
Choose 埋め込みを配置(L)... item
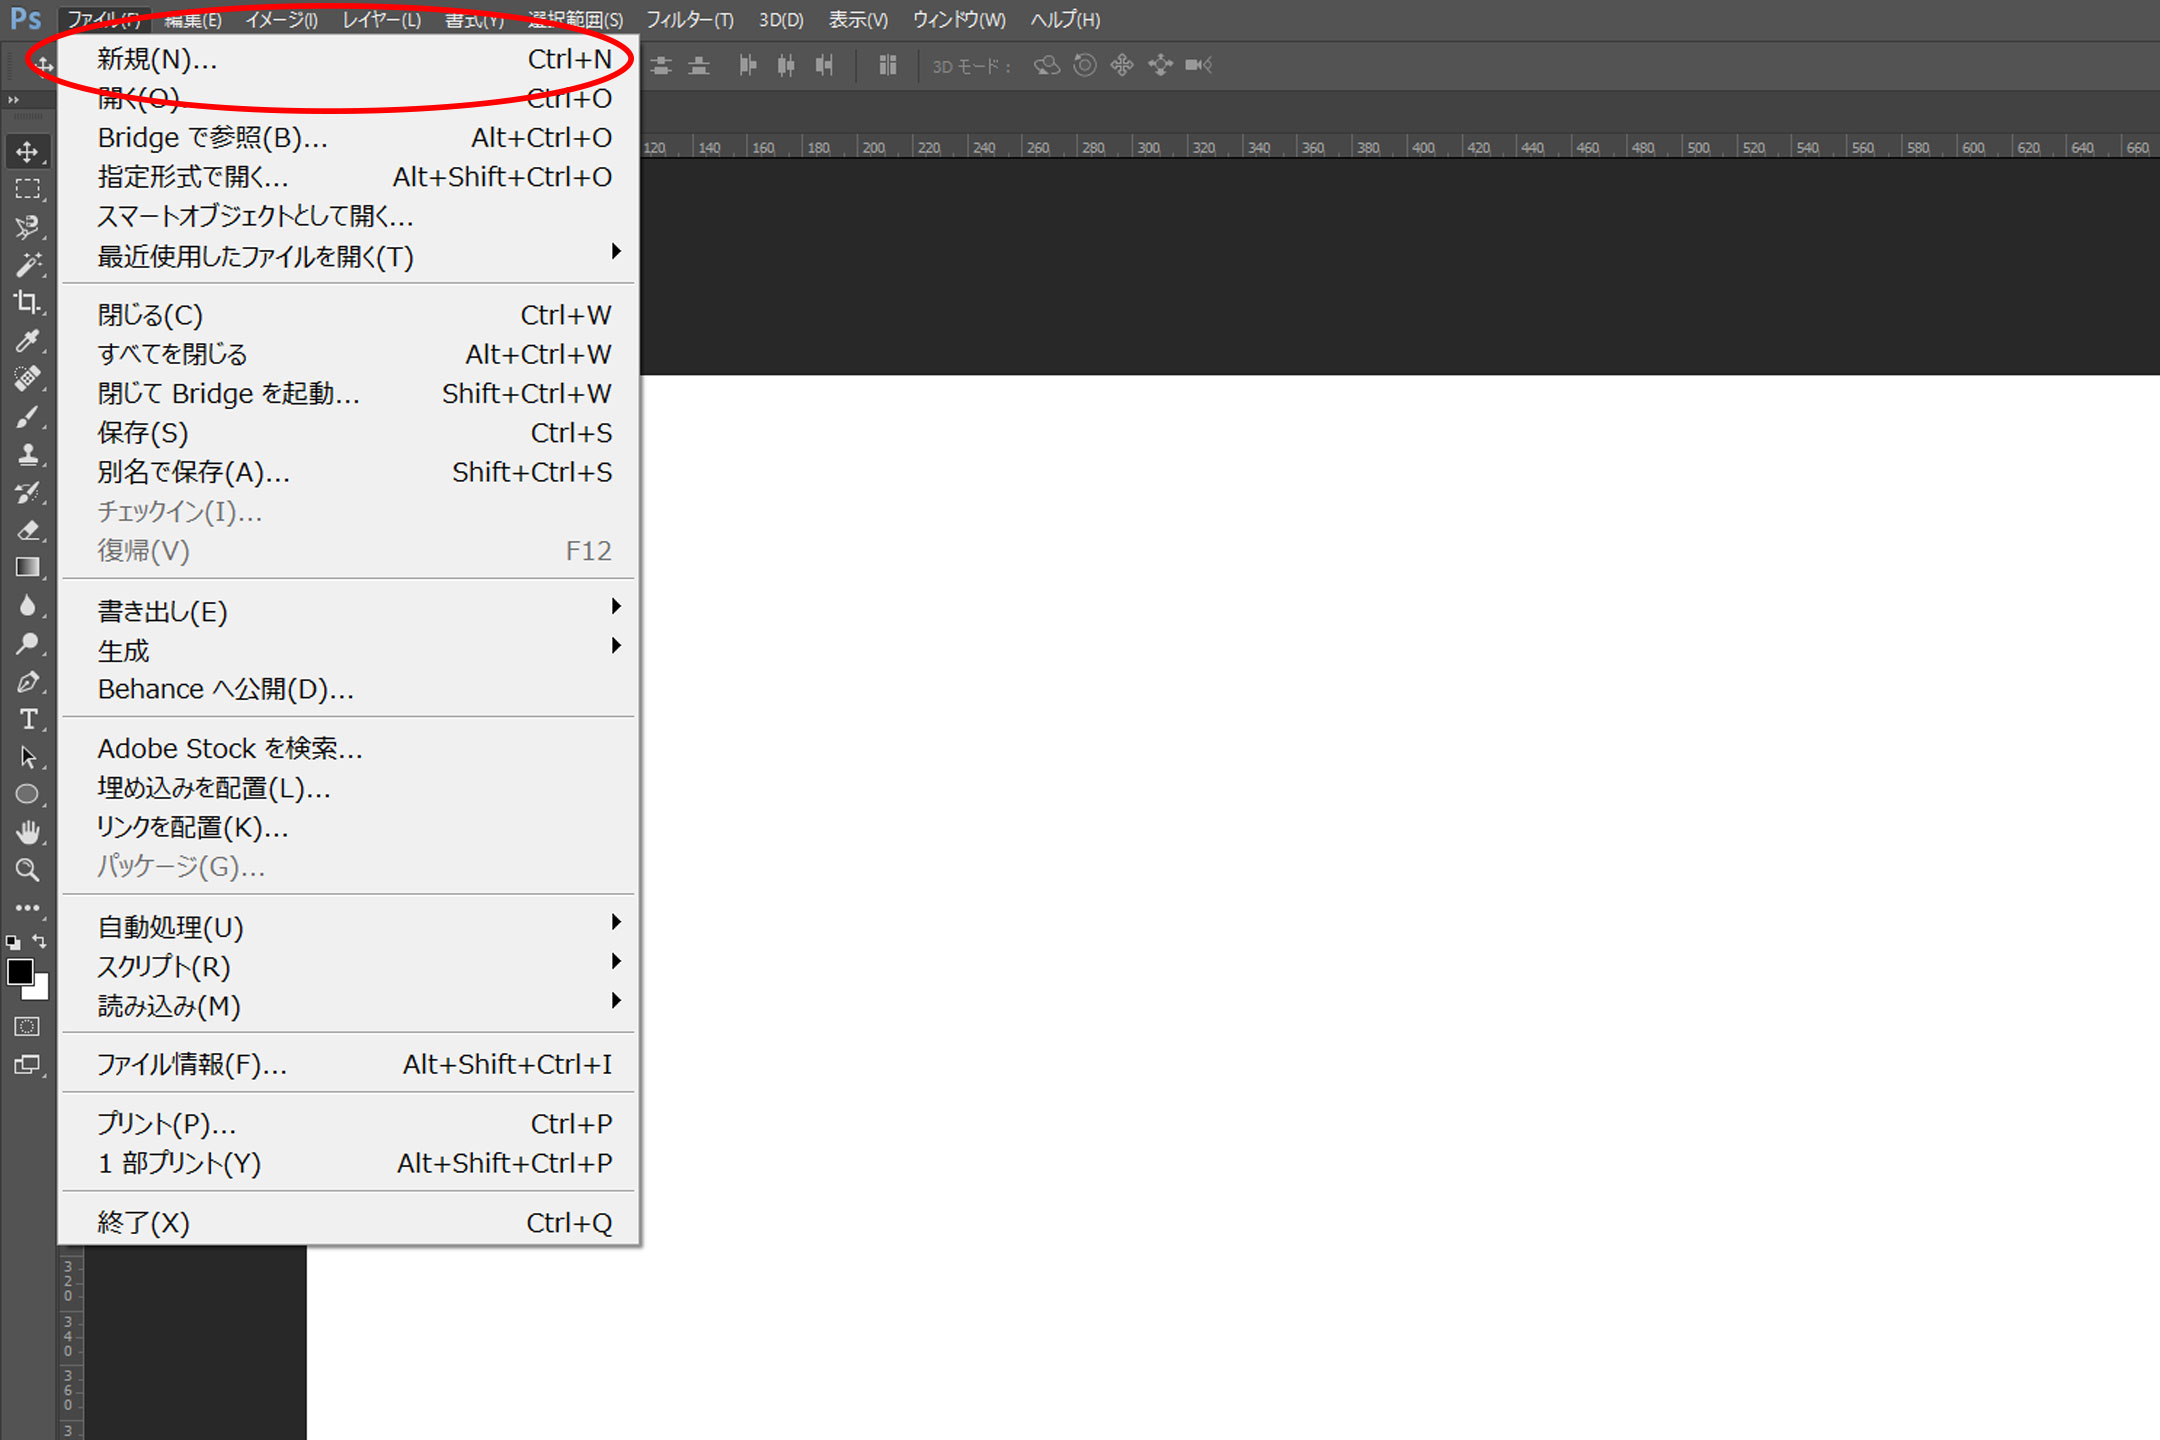pos(350,788)
